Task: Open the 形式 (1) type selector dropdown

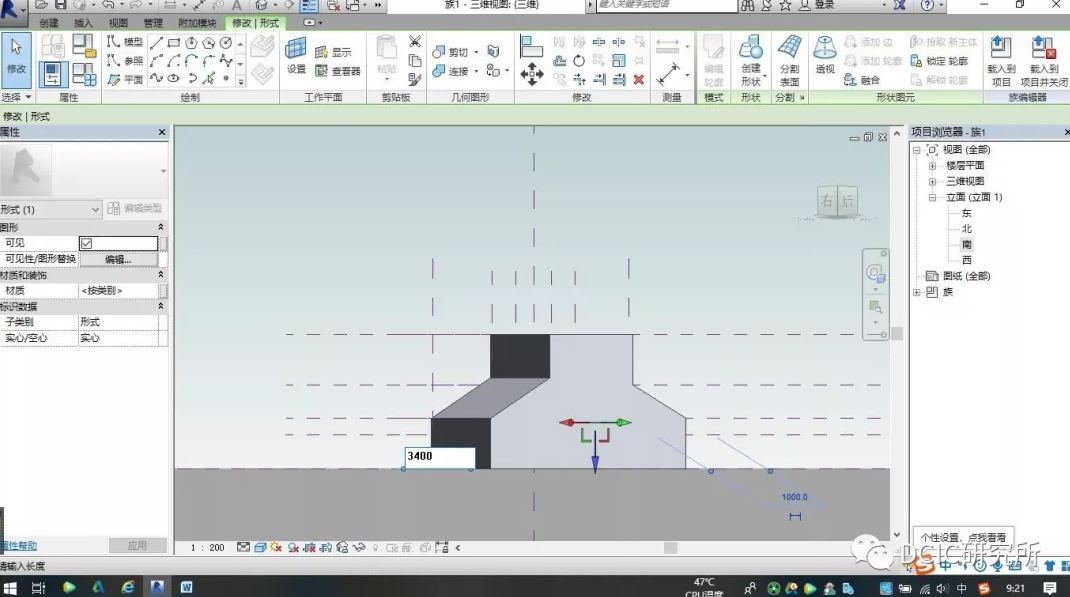Action: coord(96,209)
